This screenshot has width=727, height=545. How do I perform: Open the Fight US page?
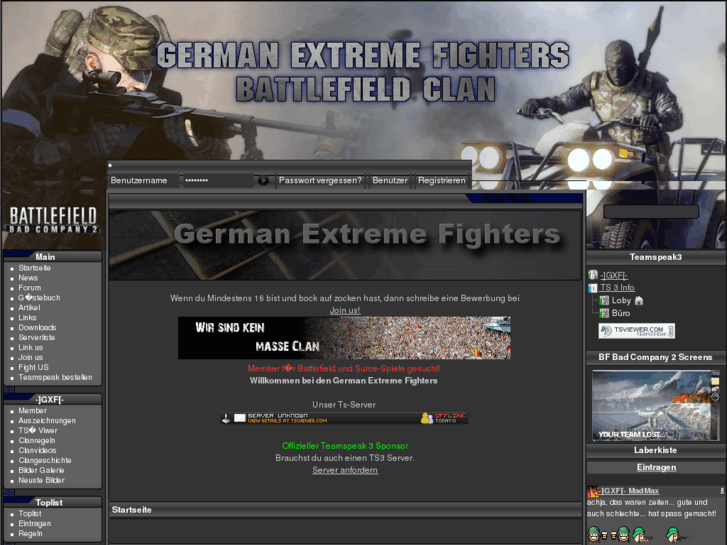(33, 367)
